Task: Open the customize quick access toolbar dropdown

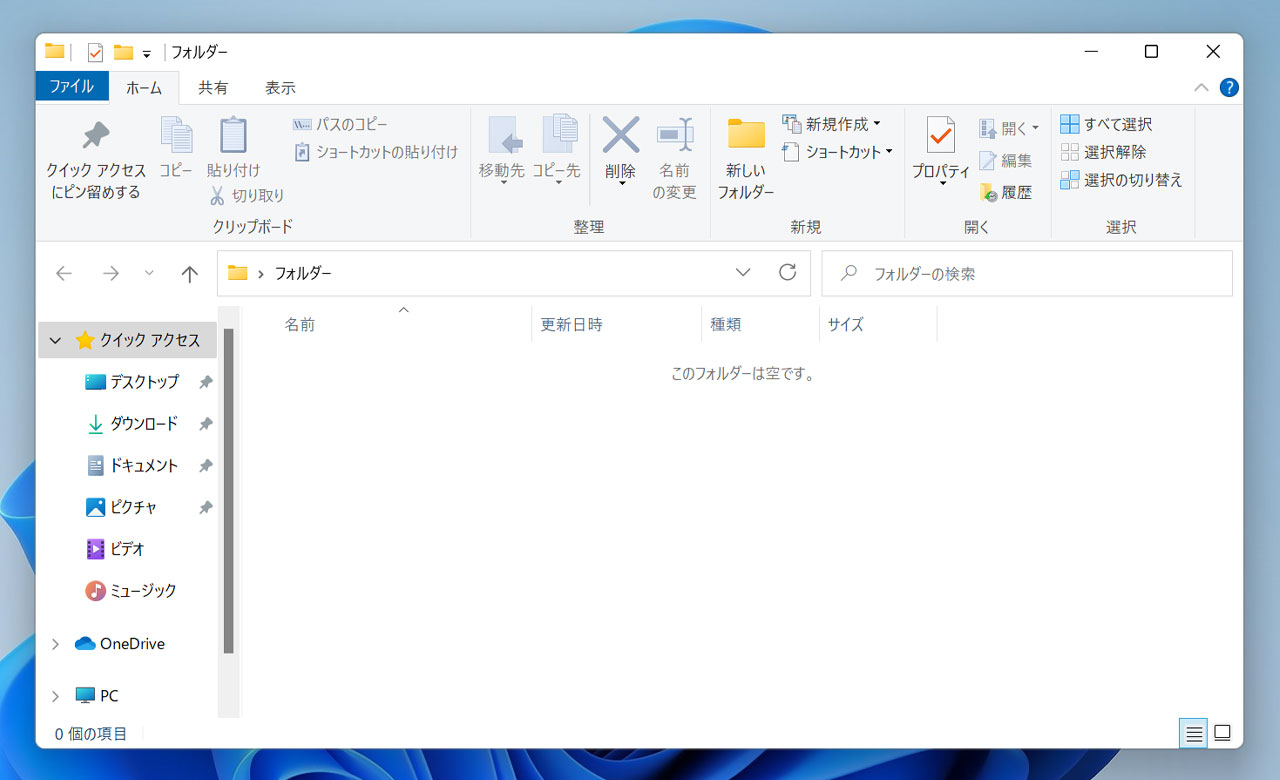Action: (x=146, y=53)
